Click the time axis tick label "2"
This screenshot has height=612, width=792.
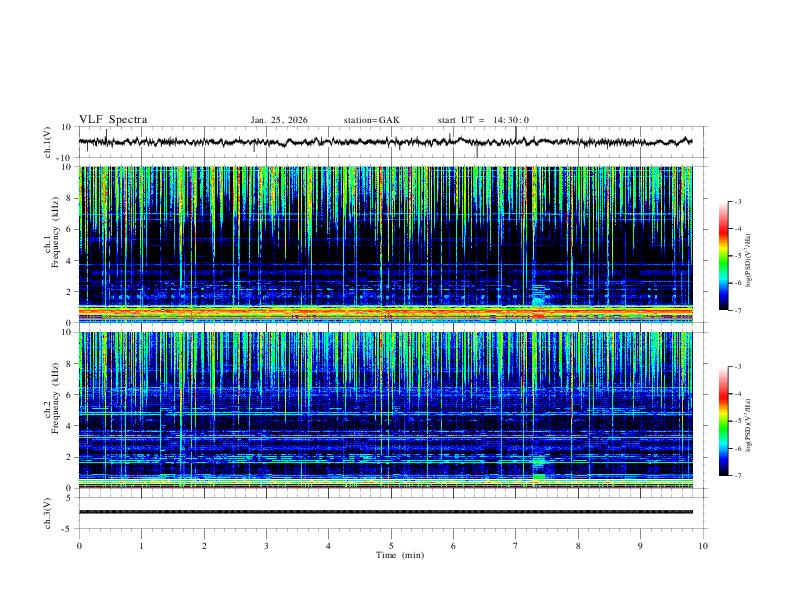pyautogui.click(x=204, y=546)
